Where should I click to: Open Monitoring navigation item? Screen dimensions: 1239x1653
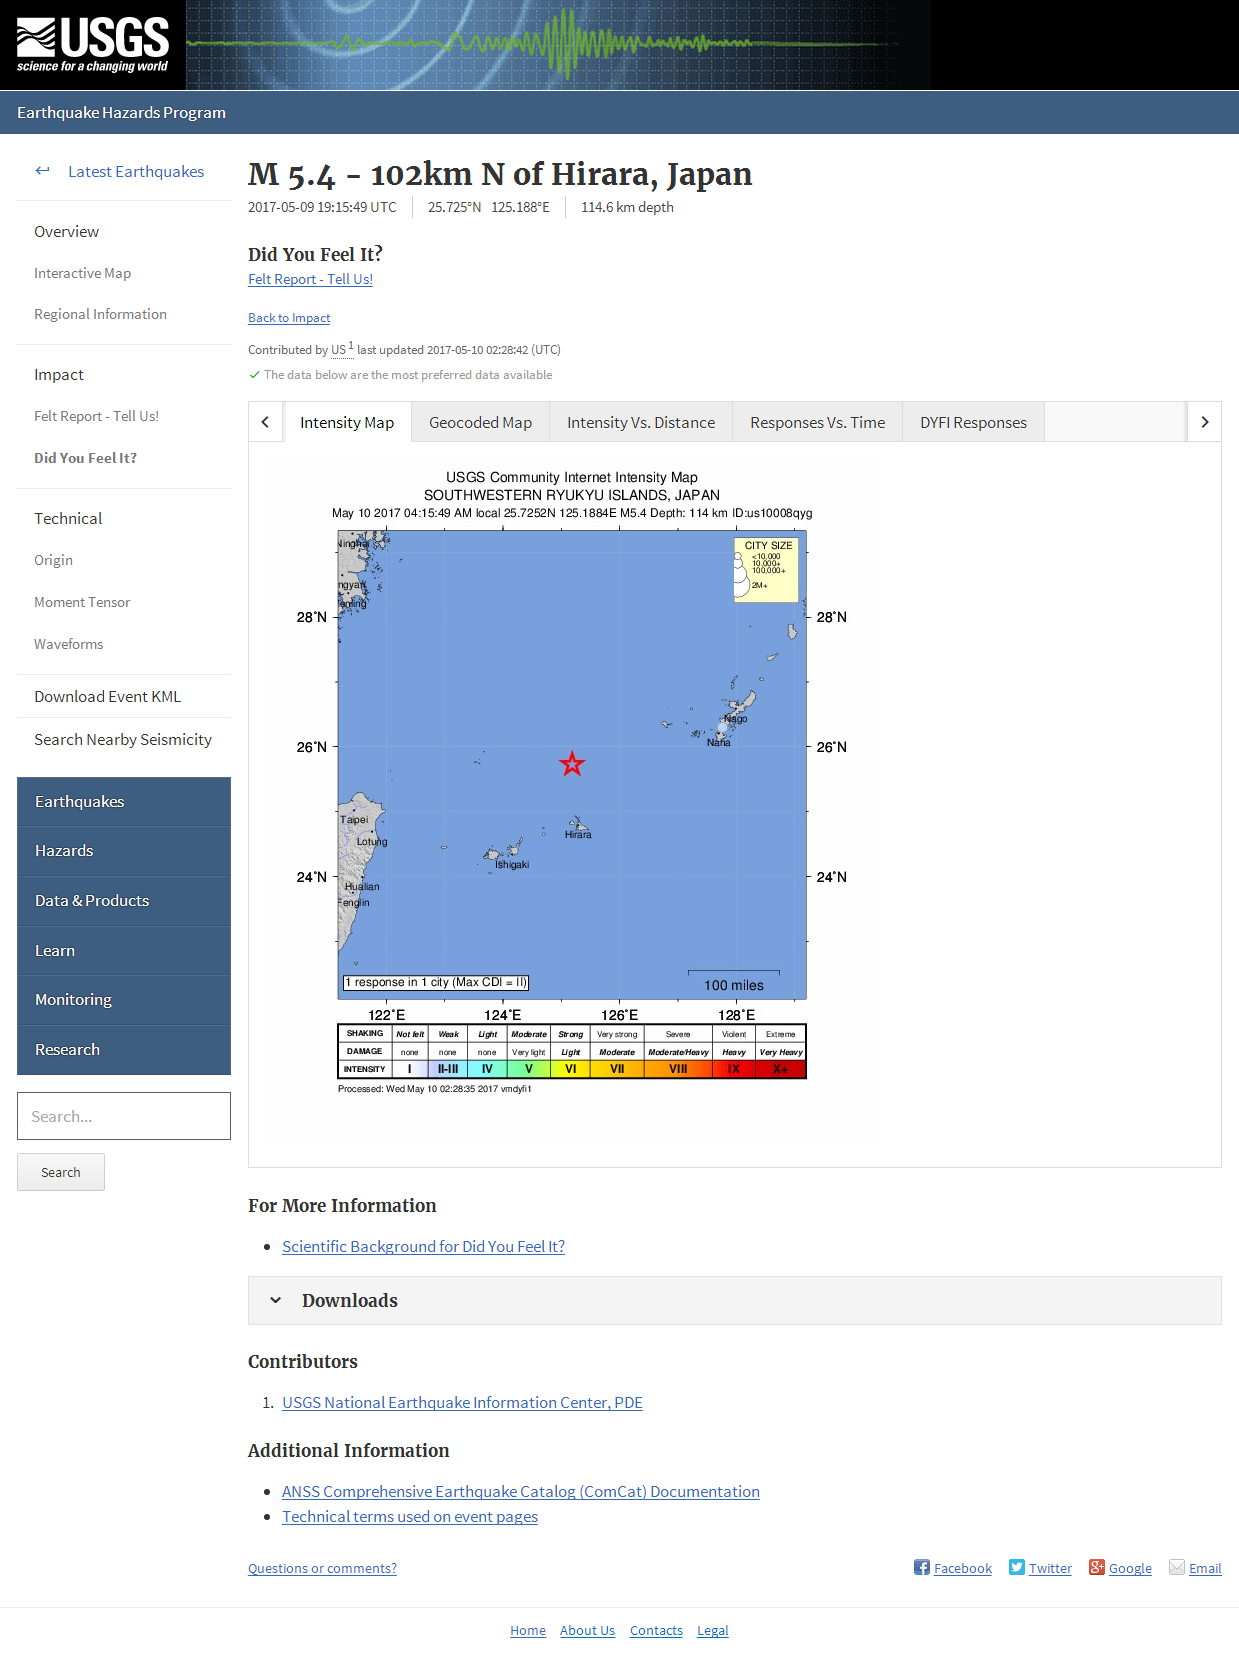(124, 1000)
